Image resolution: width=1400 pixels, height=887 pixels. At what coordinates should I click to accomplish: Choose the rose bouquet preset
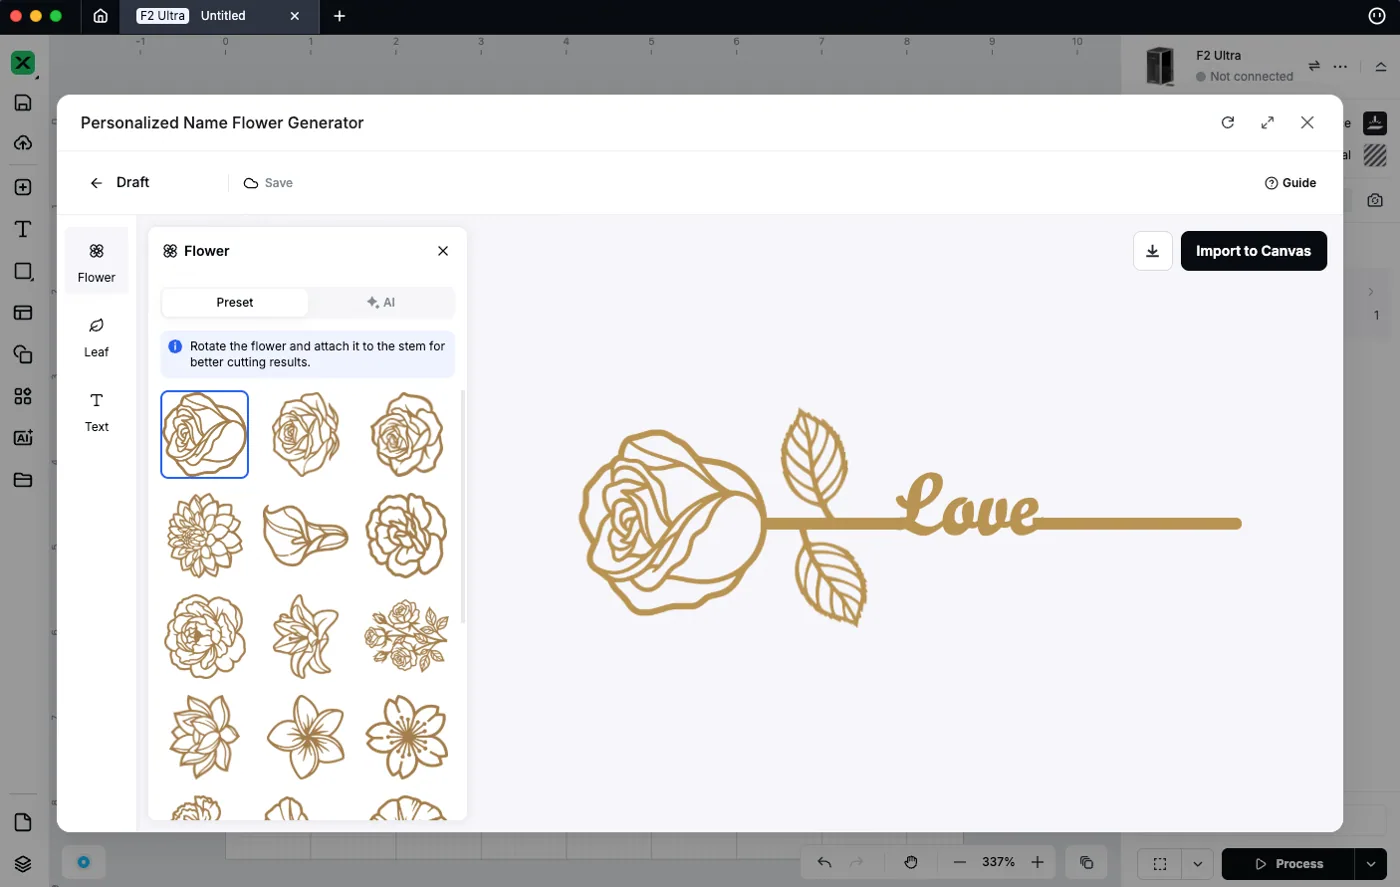406,637
